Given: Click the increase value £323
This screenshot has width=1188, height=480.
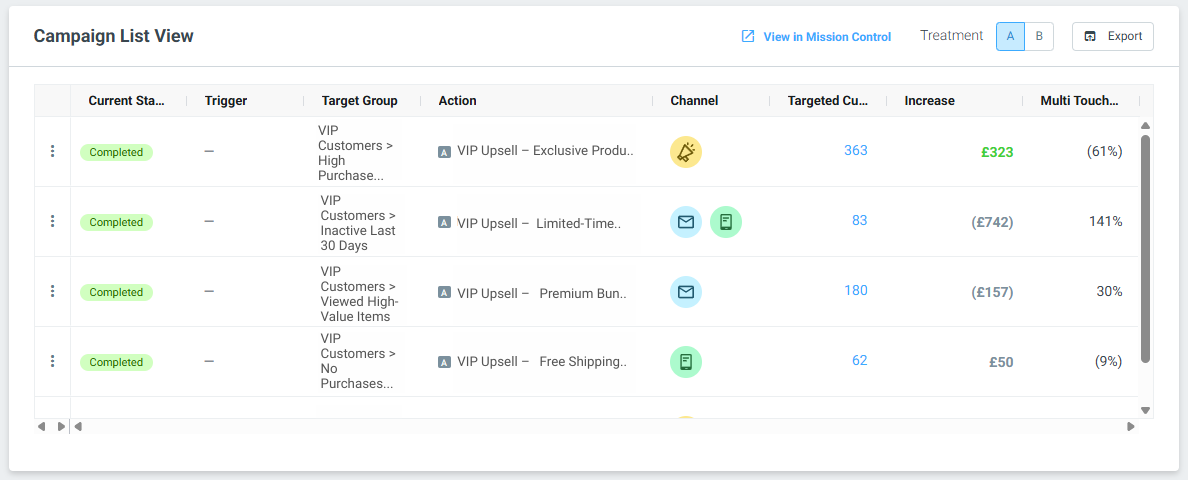Looking at the screenshot, I should pos(997,152).
